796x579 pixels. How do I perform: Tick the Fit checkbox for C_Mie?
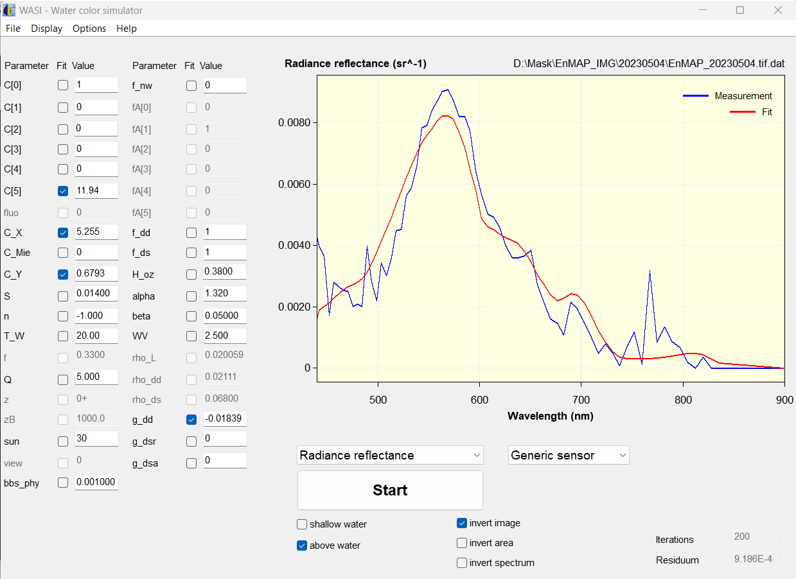[63, 252]
